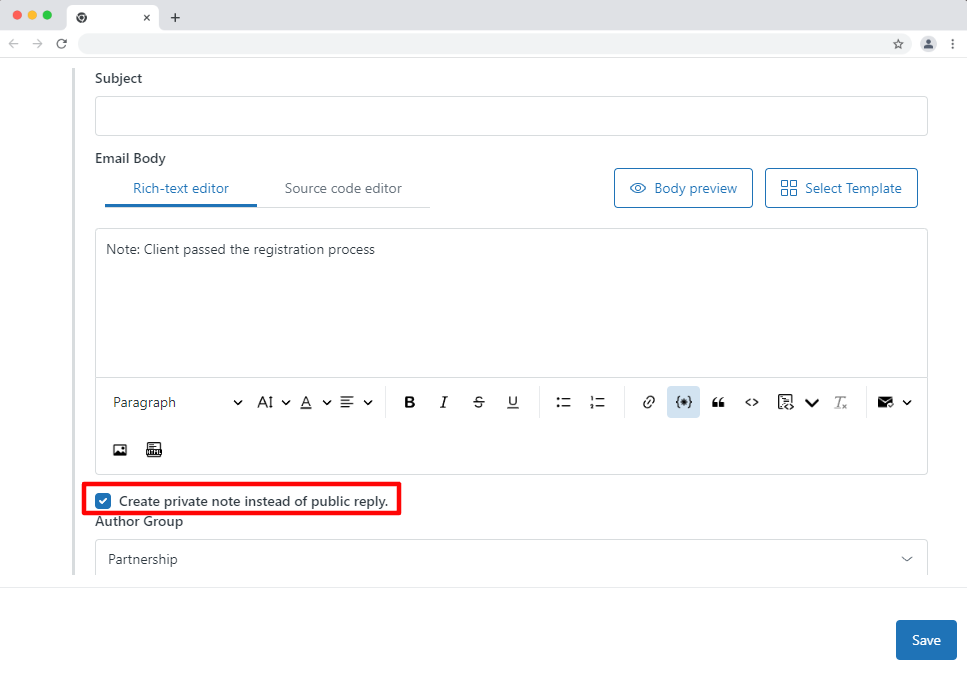This screenshot has width=967, height=676.
Task: Click the 'Create private note' label text
Action: (x=253, y=501)
